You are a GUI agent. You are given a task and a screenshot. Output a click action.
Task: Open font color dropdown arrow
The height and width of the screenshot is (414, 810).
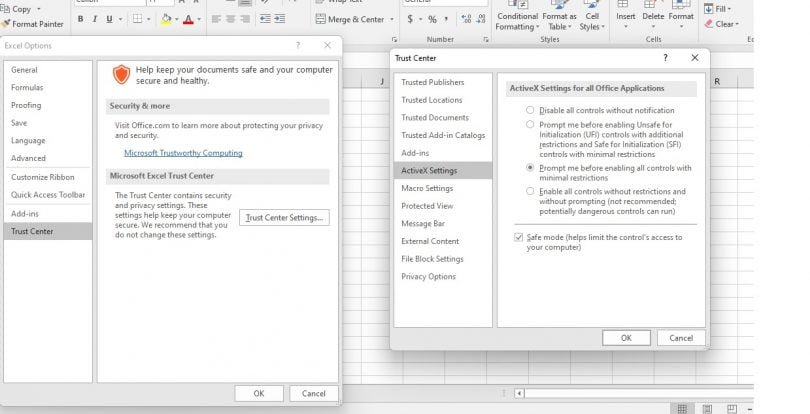(x=199, y=19)
